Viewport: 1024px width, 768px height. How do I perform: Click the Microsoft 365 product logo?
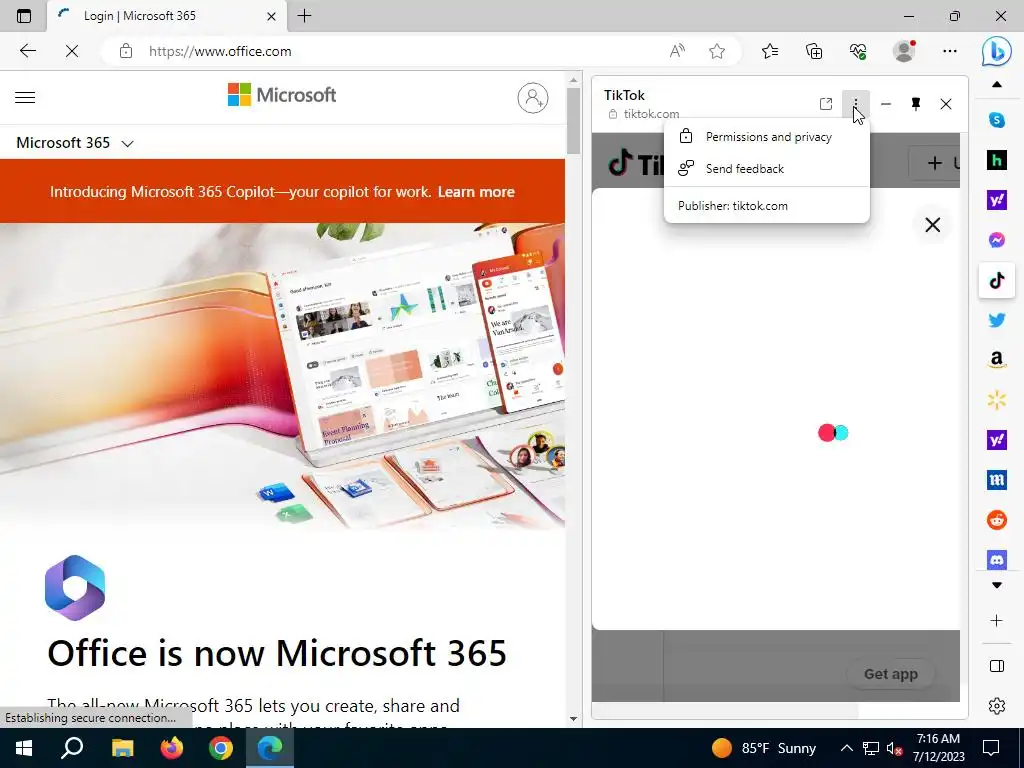click(75, 588)
